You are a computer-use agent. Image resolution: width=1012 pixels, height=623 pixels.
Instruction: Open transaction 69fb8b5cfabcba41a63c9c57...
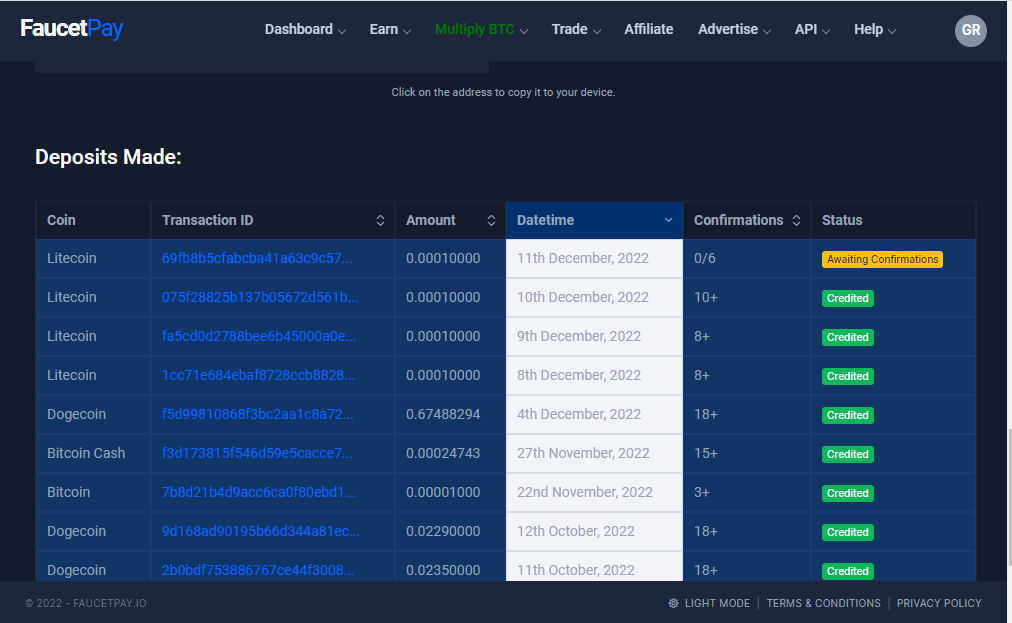[257, 258]
